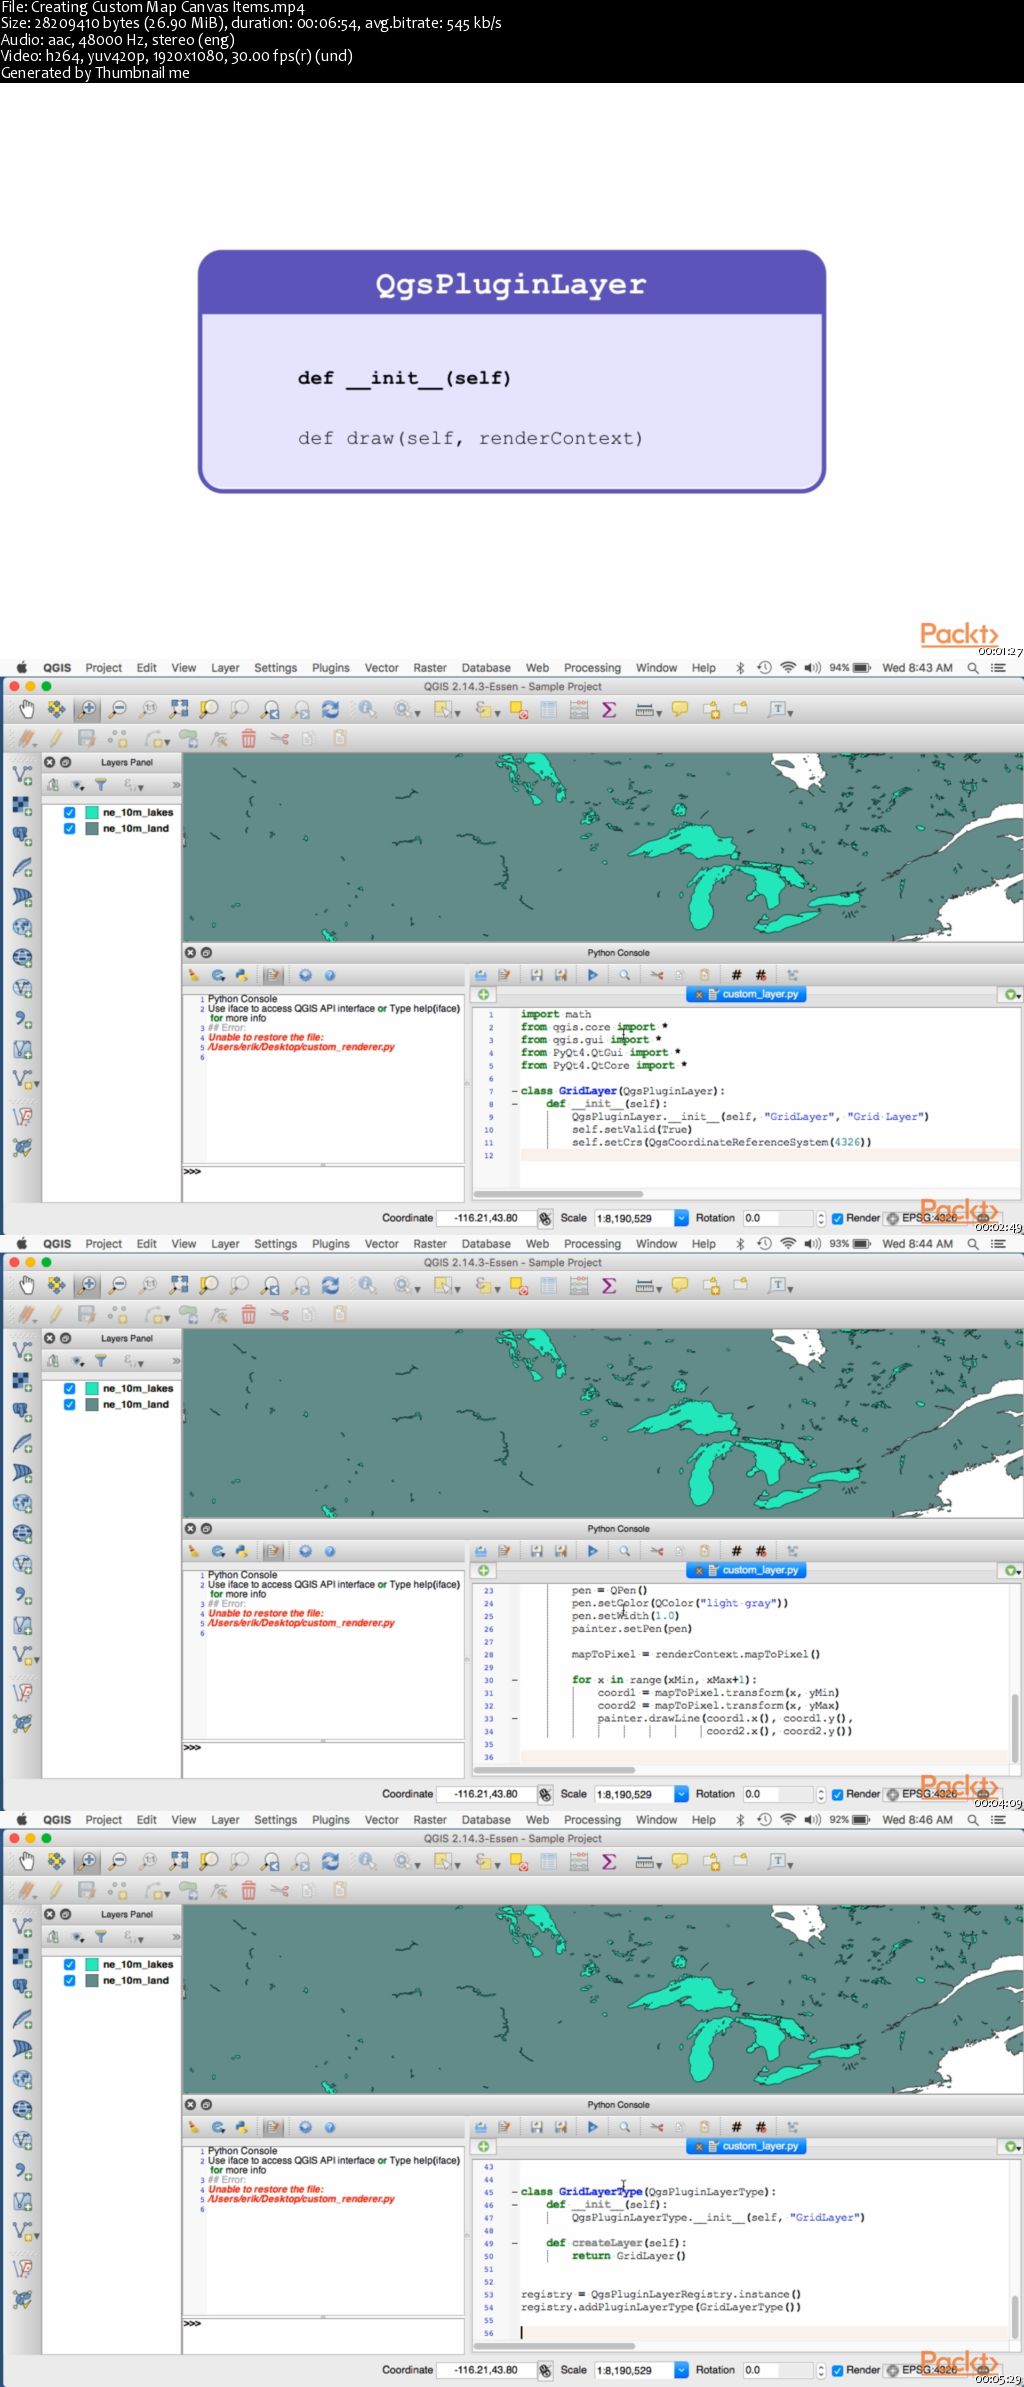Toggle Render checkbox in 8:46 AM frame
This screenshot has width=1024, height=2387.
tap(837, 2370)
